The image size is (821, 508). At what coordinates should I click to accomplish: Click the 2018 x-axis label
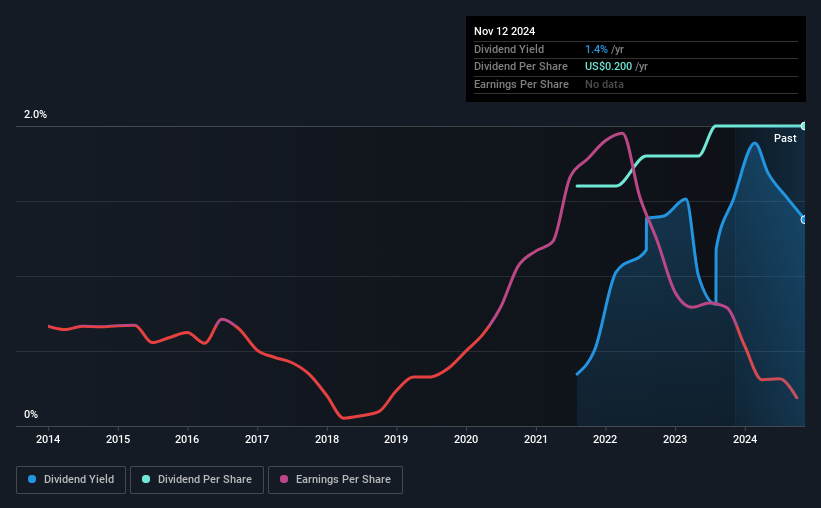tap(327, 439)
